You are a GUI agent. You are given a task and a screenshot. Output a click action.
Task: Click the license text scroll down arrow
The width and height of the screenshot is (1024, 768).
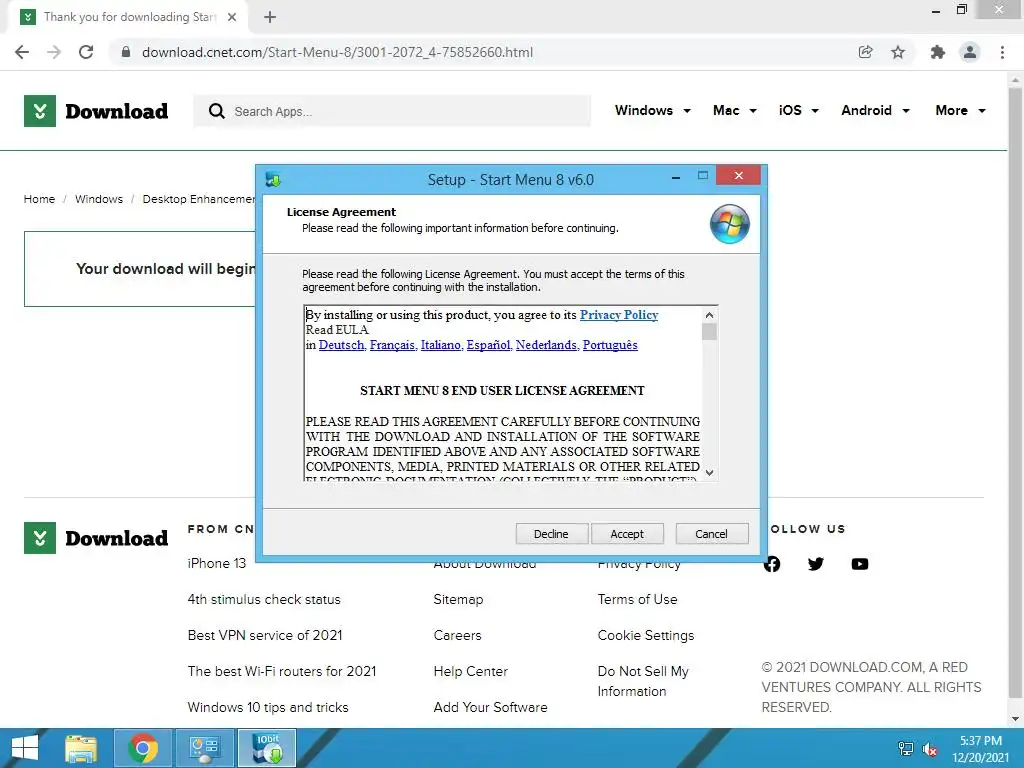coord(709,473)
